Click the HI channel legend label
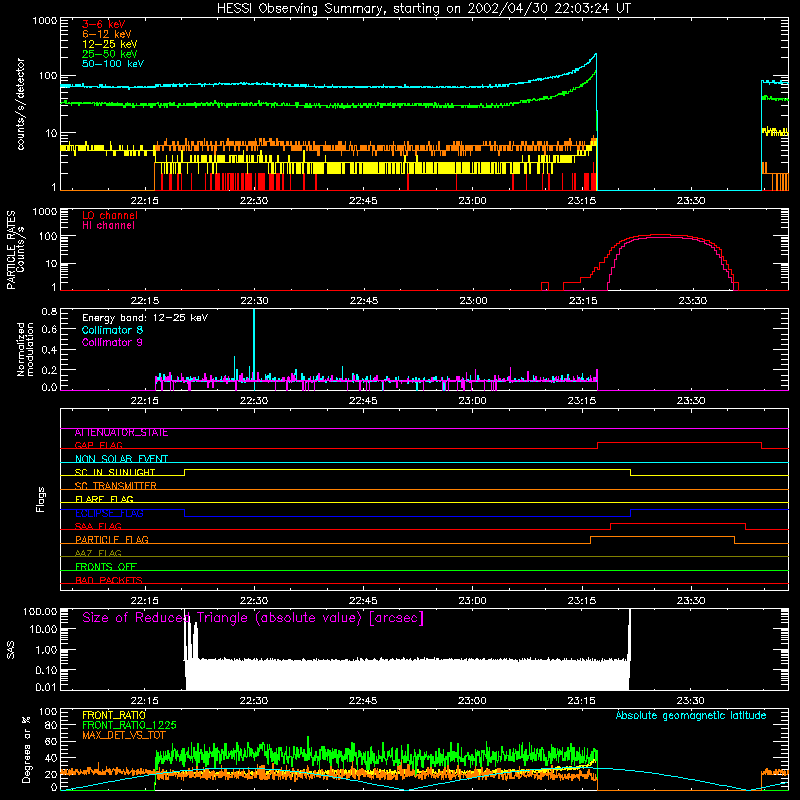 [x=108, y=226]
